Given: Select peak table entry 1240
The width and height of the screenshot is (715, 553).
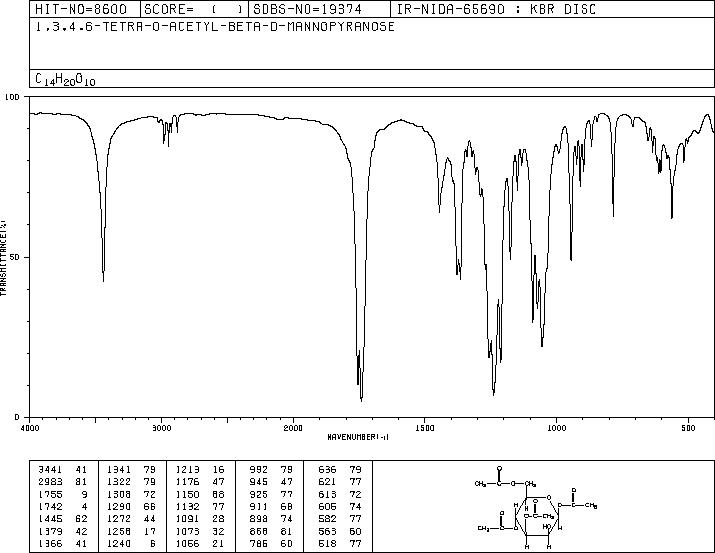Looking at the screenshot, I should (131, 543).
